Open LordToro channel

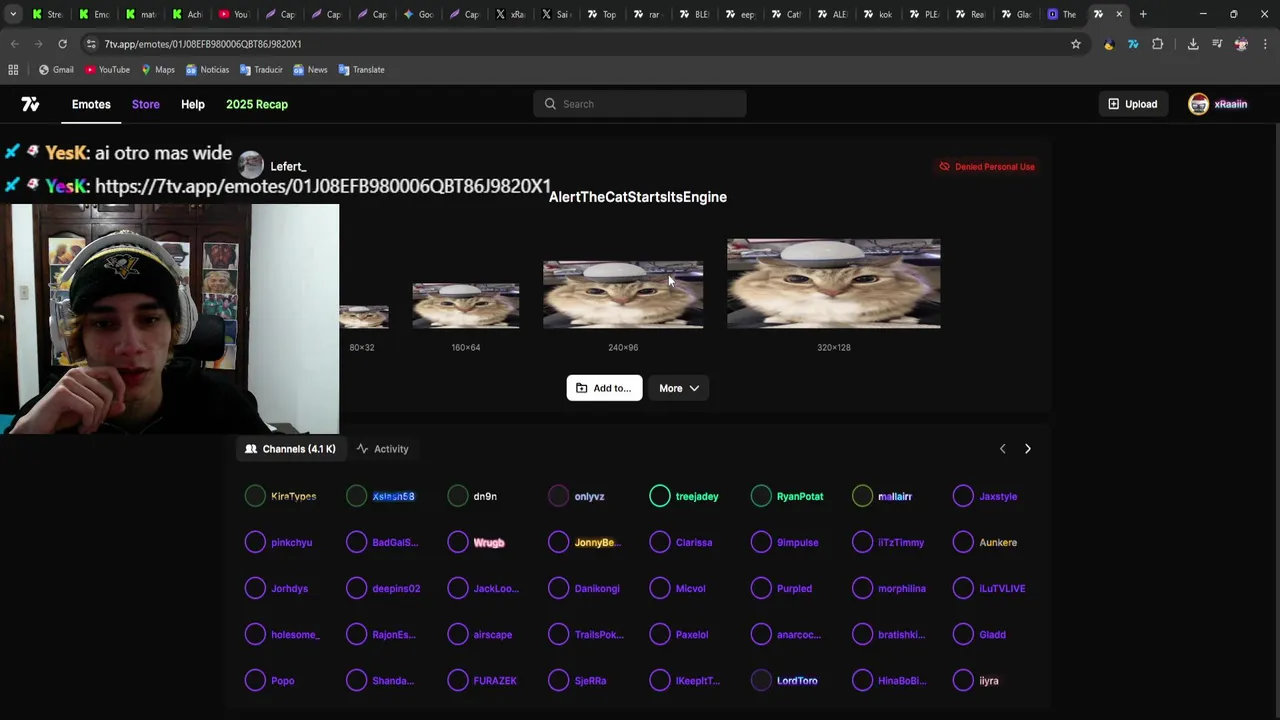pyautogui.click(x=785, y=680)
